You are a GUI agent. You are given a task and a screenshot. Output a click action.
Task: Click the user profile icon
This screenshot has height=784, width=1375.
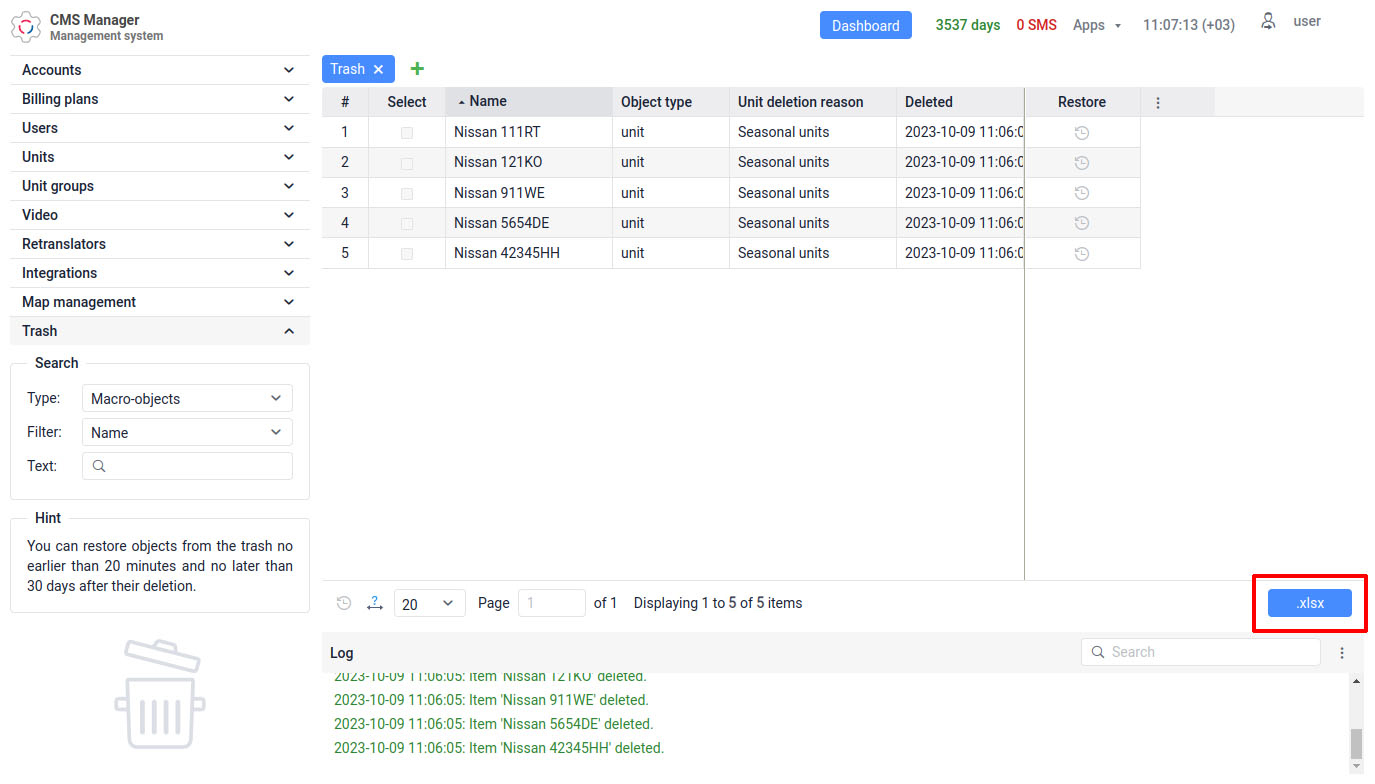(1268, 22)
